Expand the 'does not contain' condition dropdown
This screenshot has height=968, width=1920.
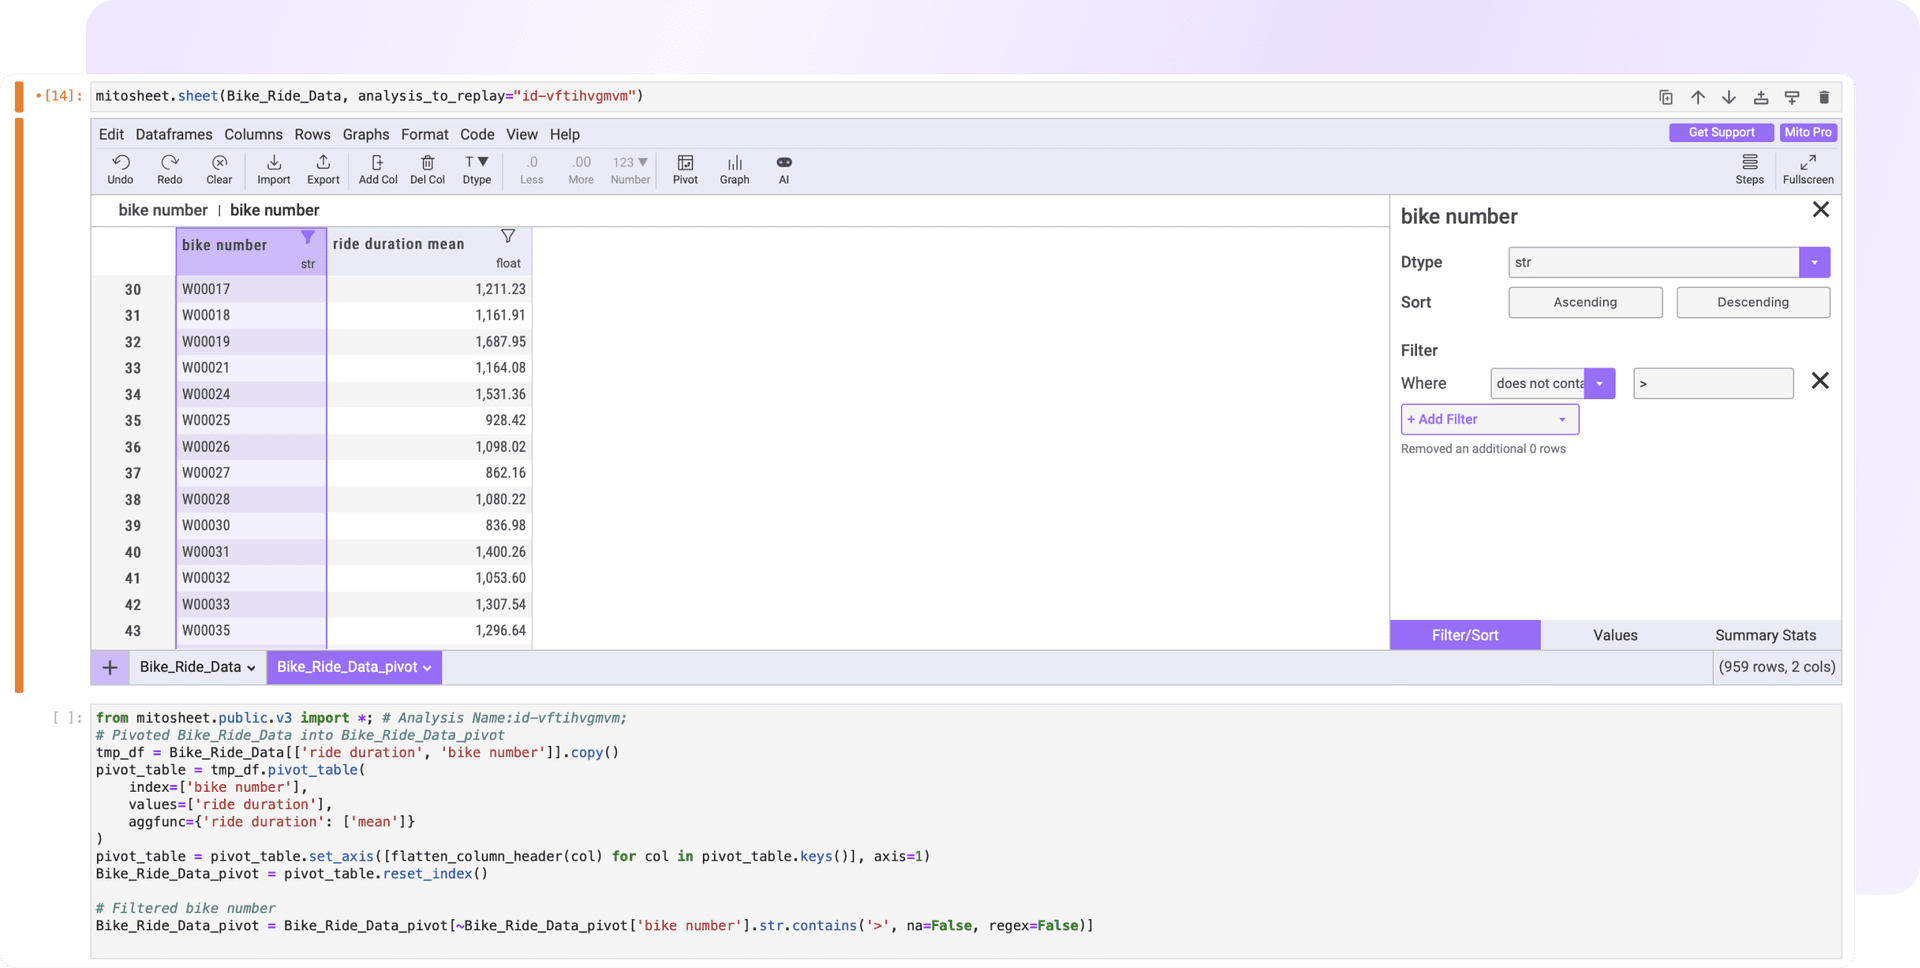click(x=1600, y=383)
